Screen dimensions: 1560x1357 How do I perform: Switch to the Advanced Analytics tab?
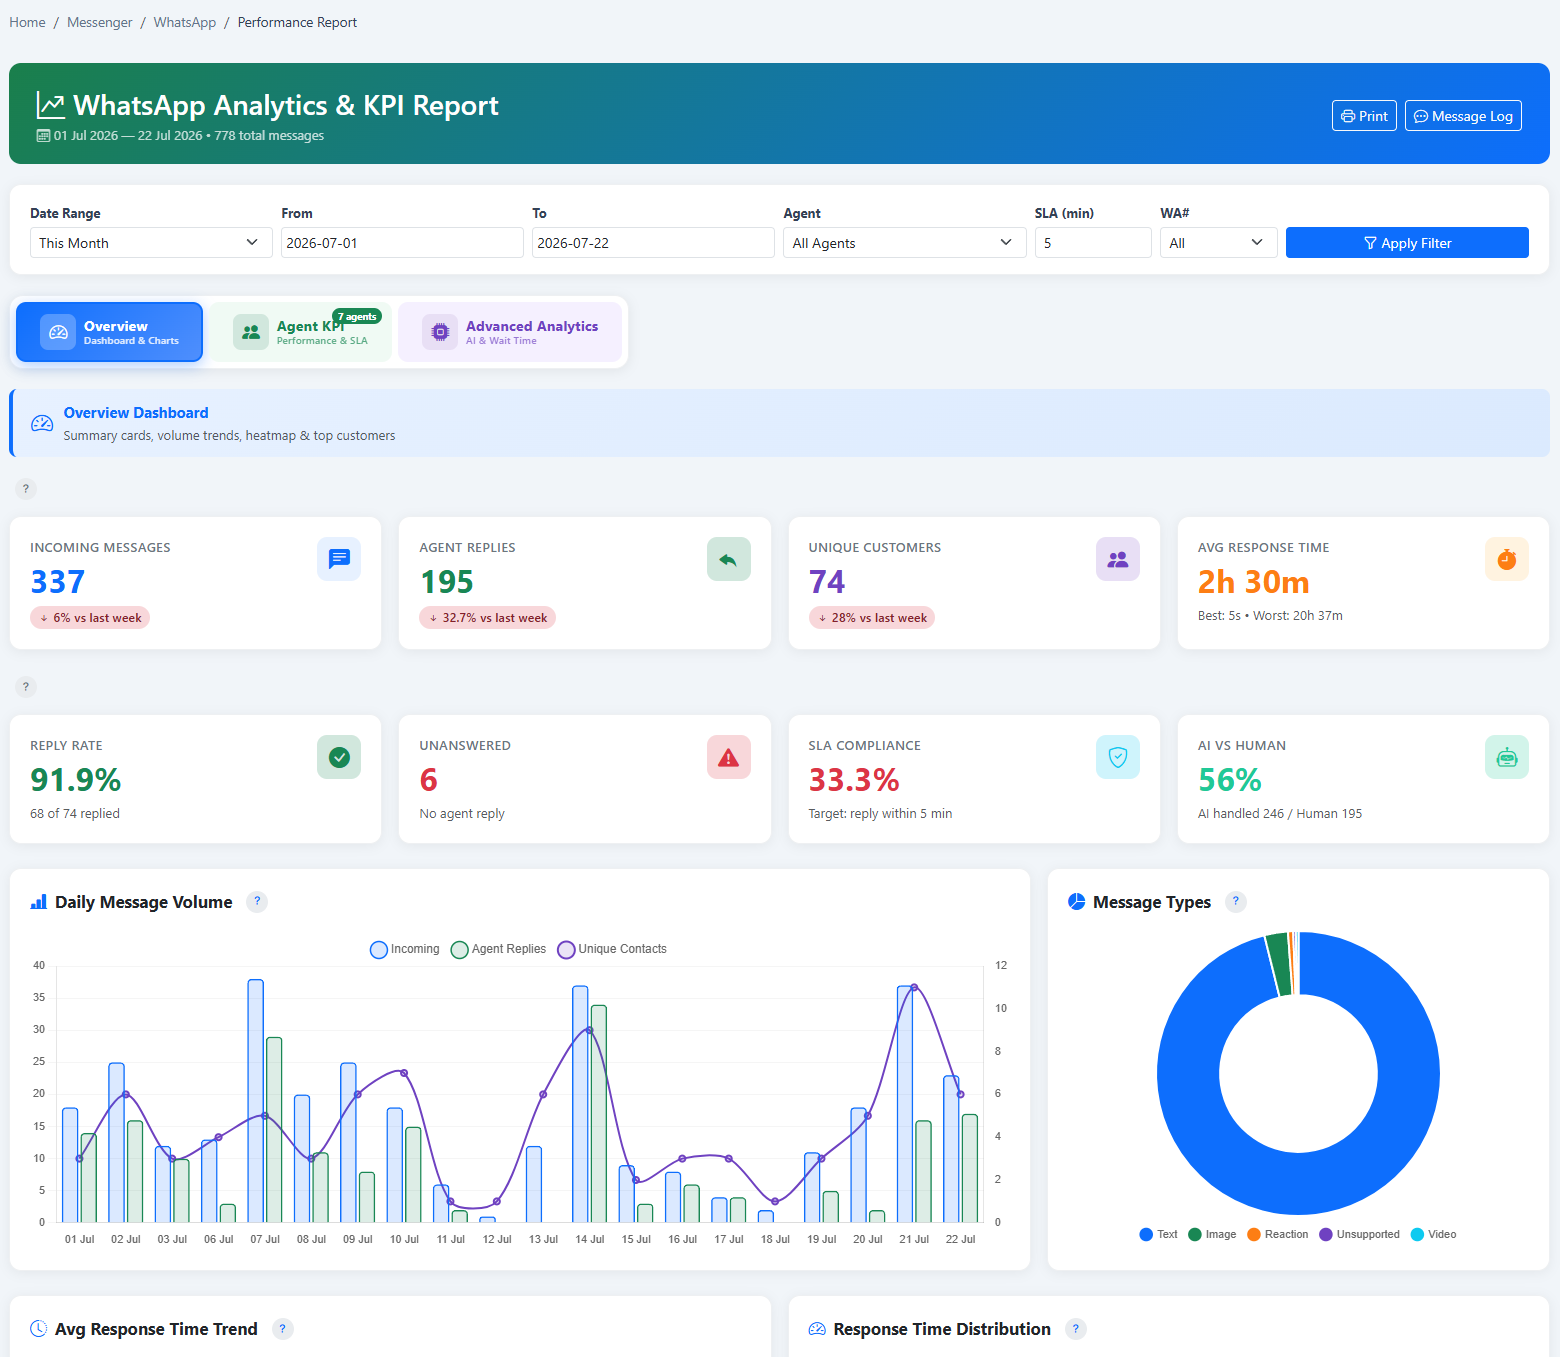coord(510,332)
